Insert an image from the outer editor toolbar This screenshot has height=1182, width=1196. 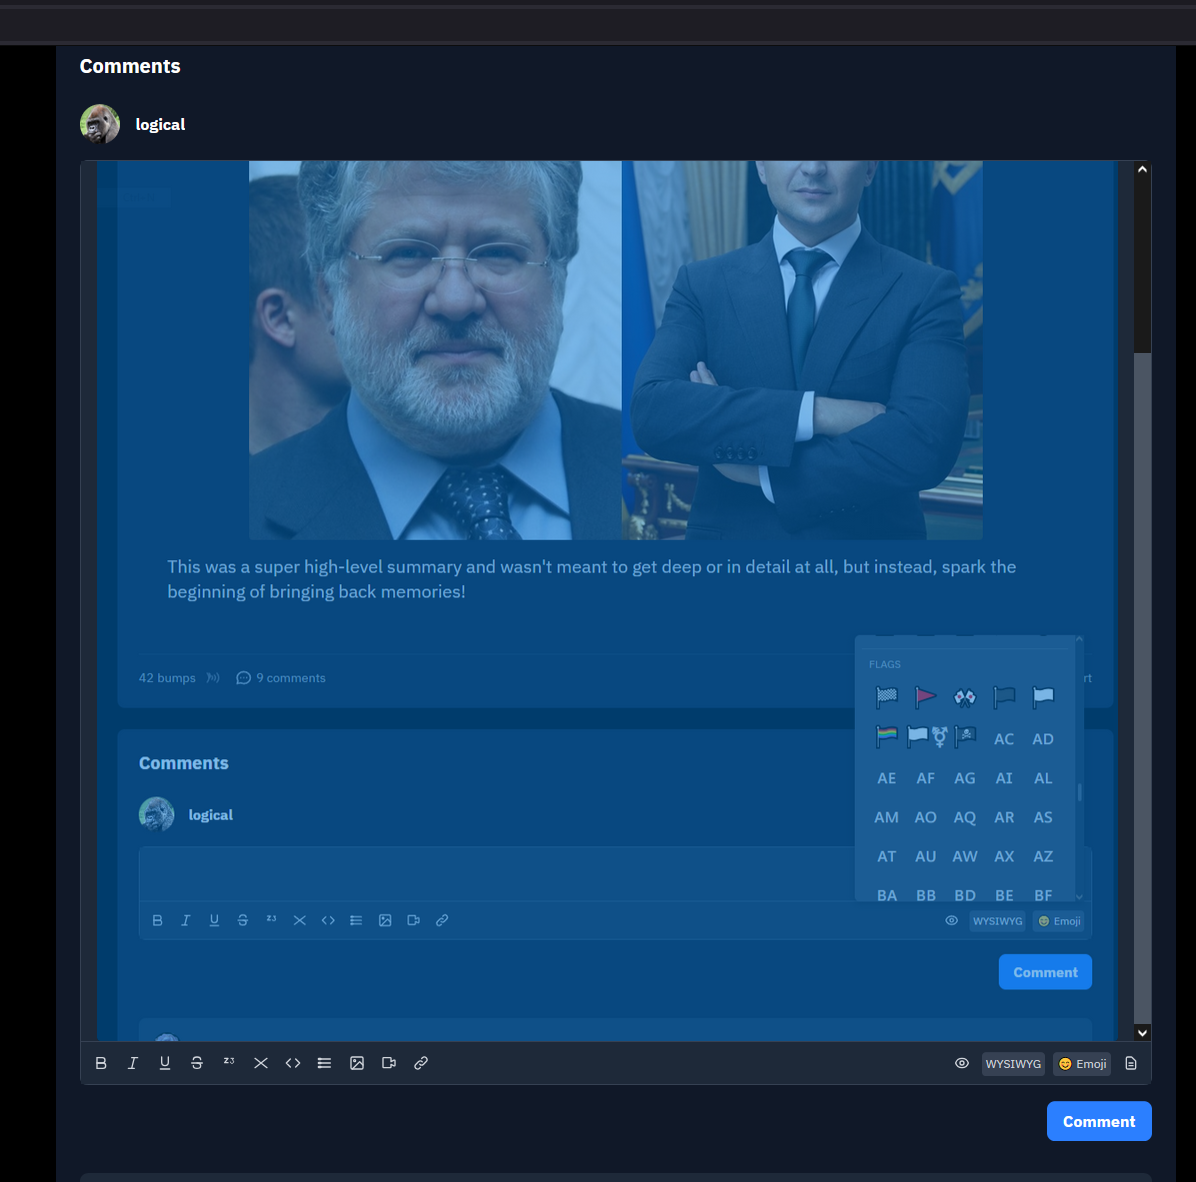[357, 1063]
